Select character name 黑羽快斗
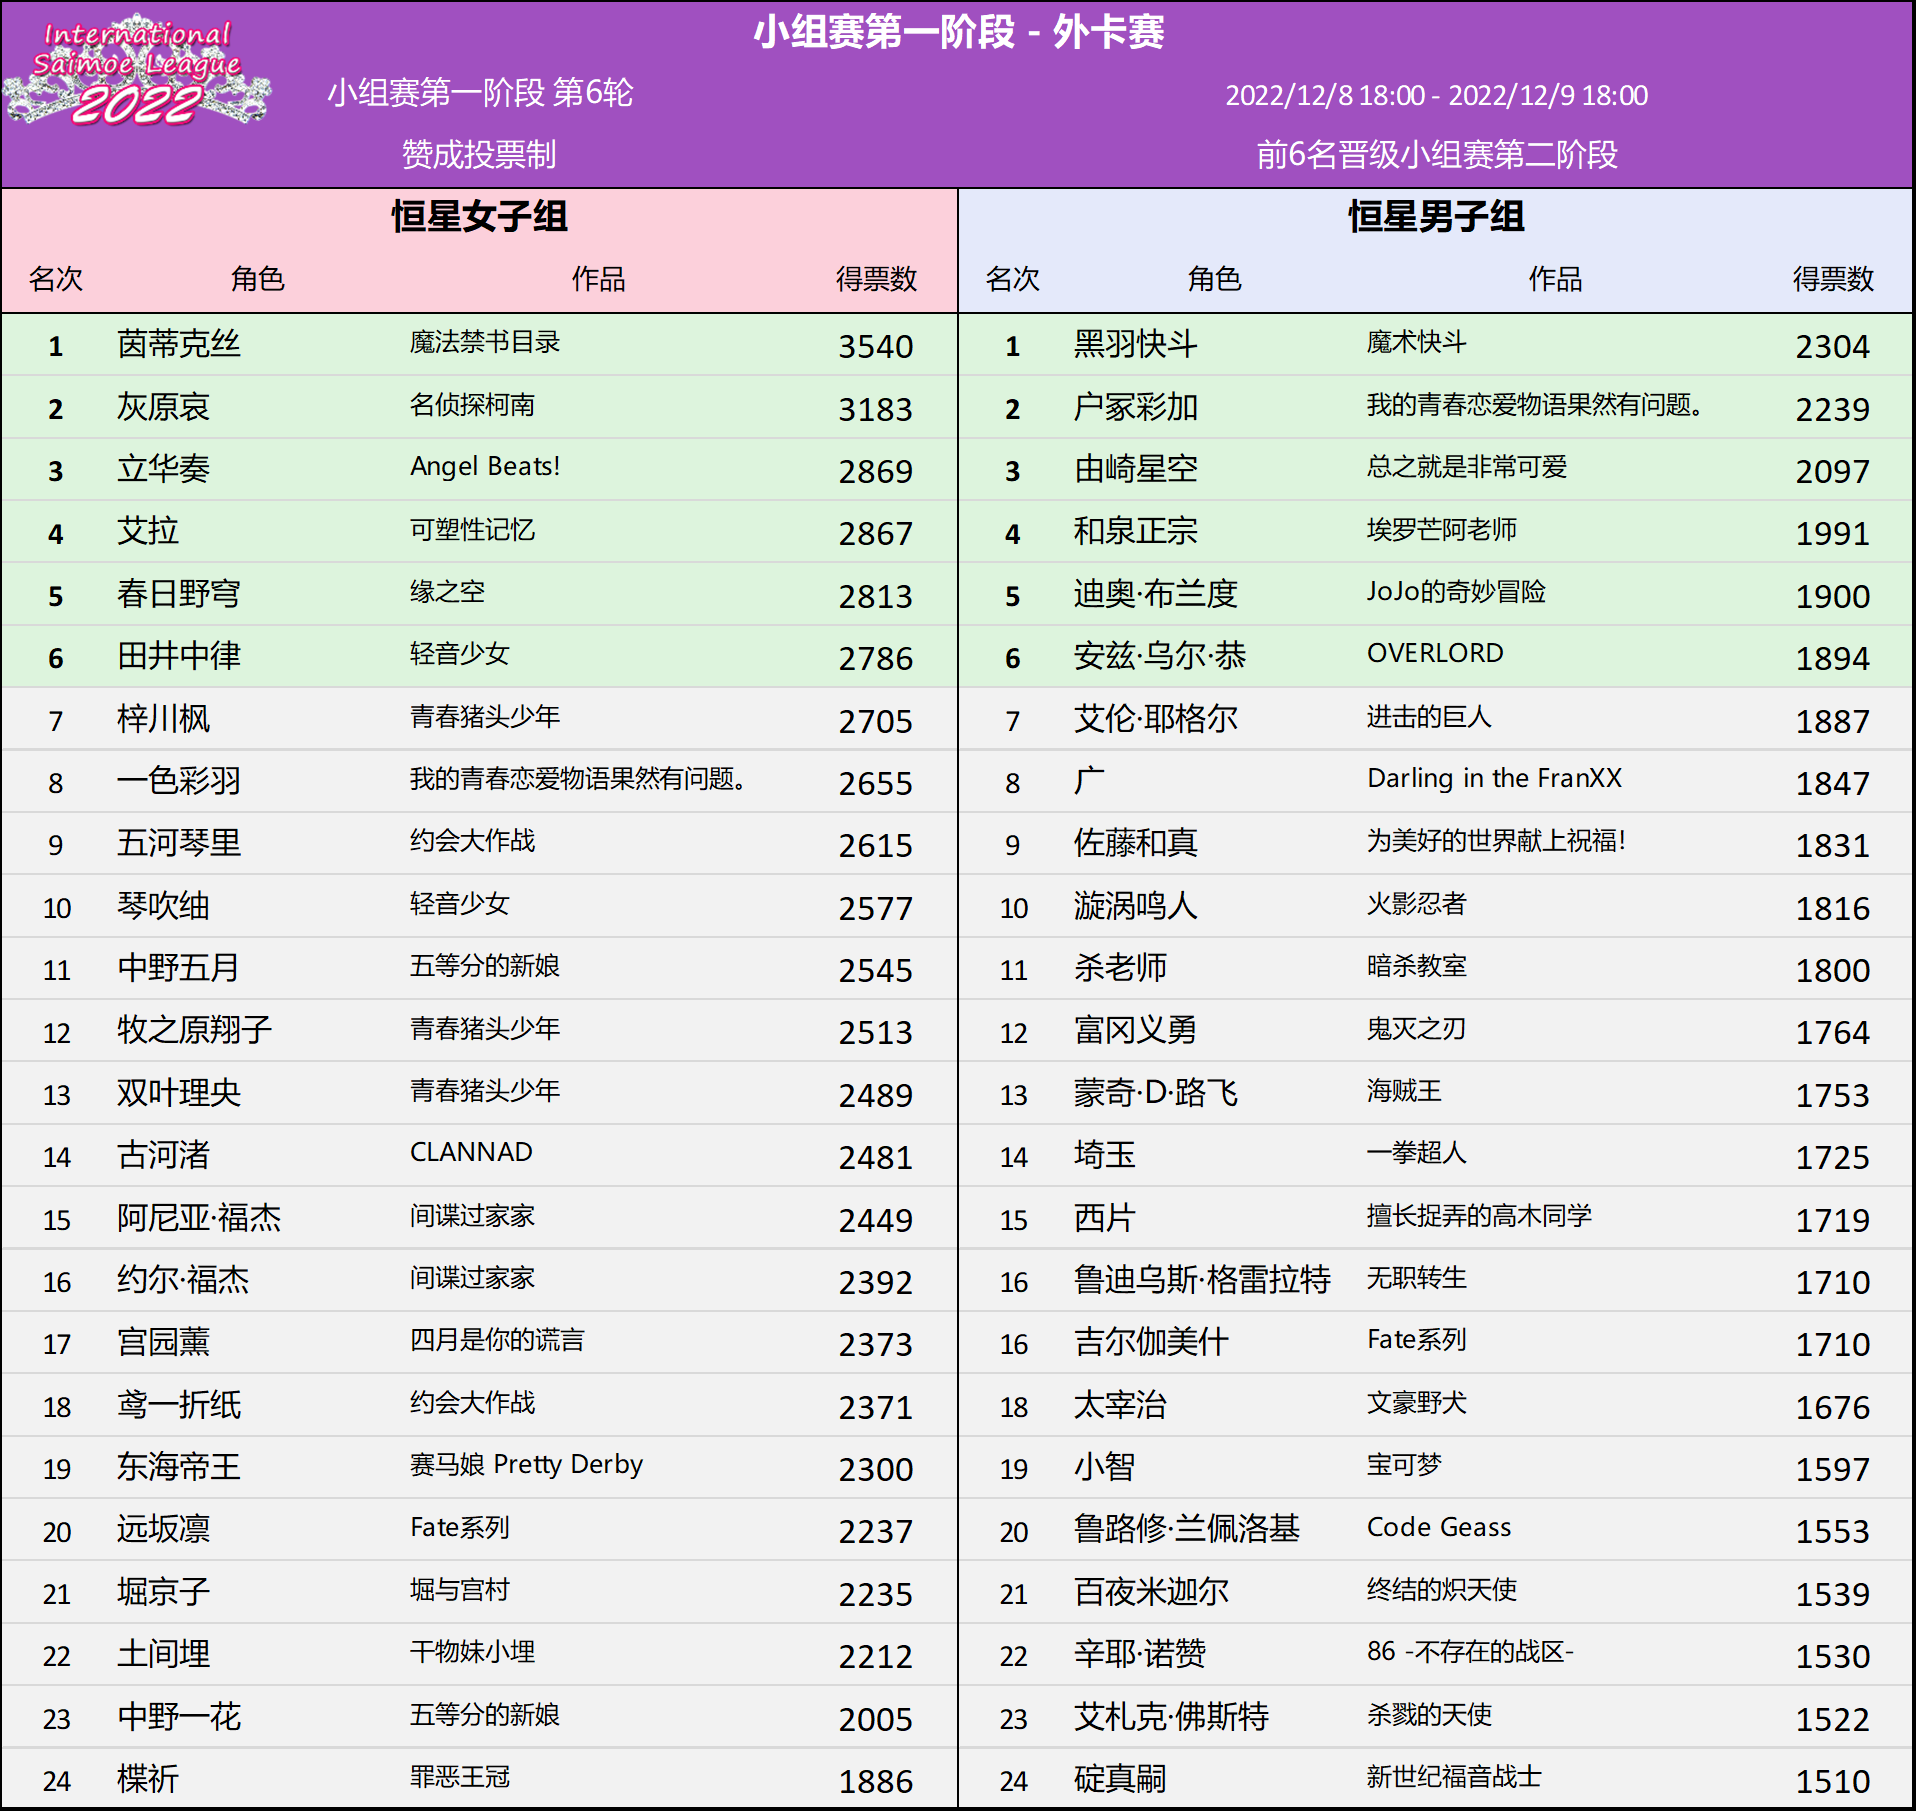 point(1136,345)
